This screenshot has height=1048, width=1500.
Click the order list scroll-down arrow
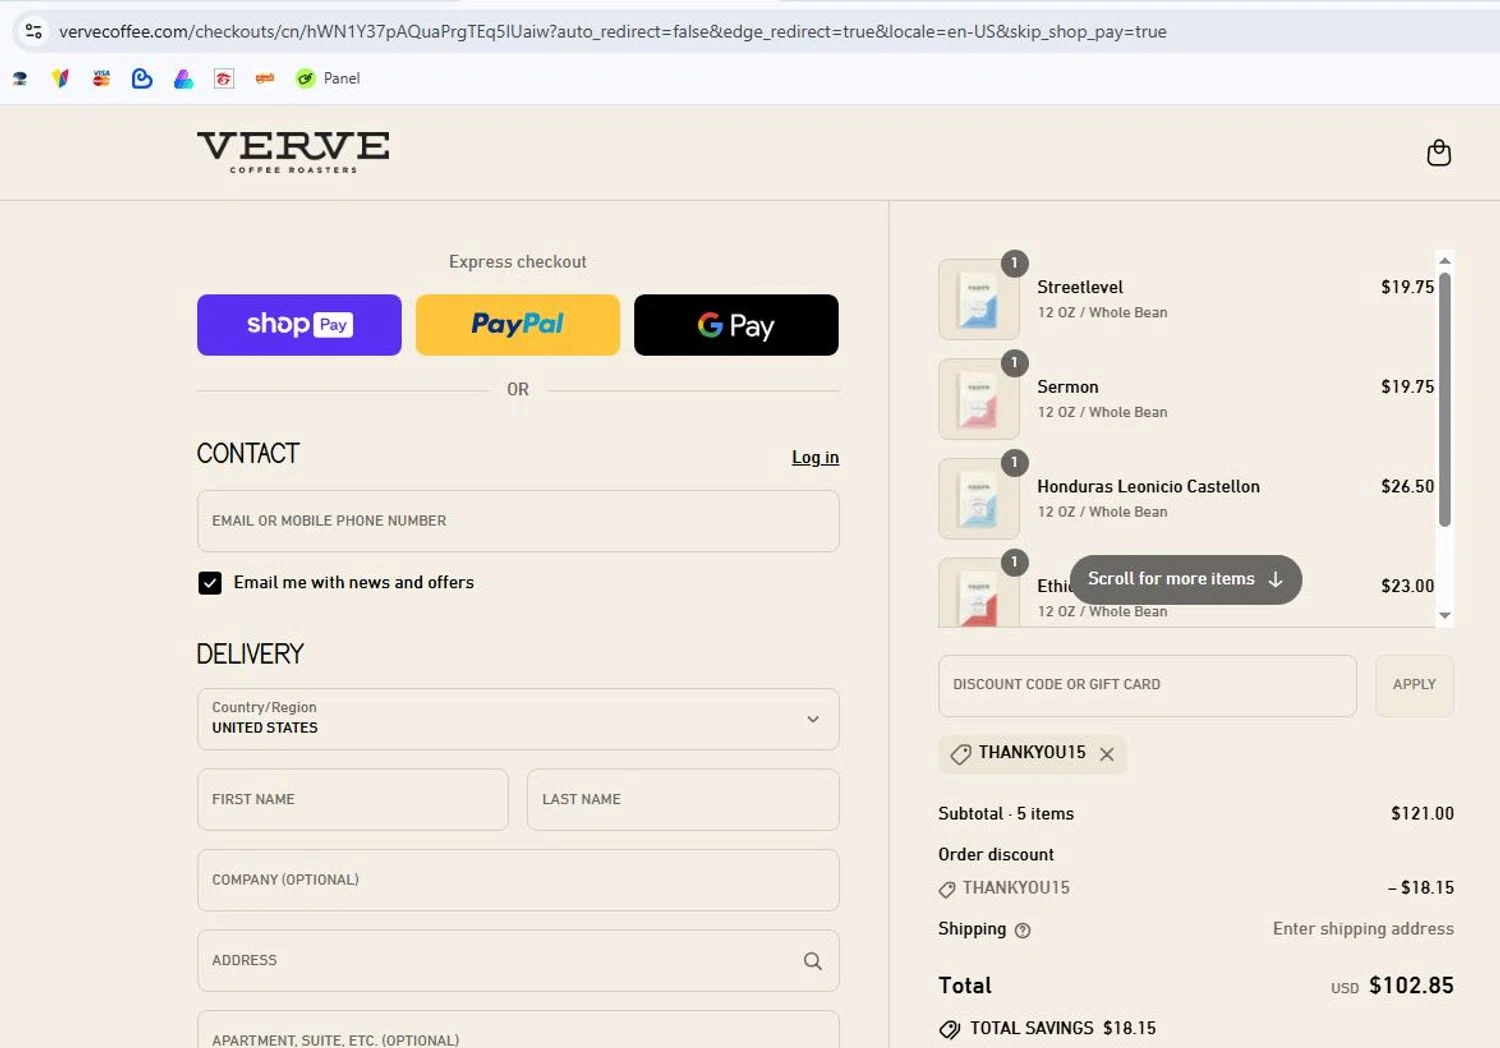coord(1444,616)
